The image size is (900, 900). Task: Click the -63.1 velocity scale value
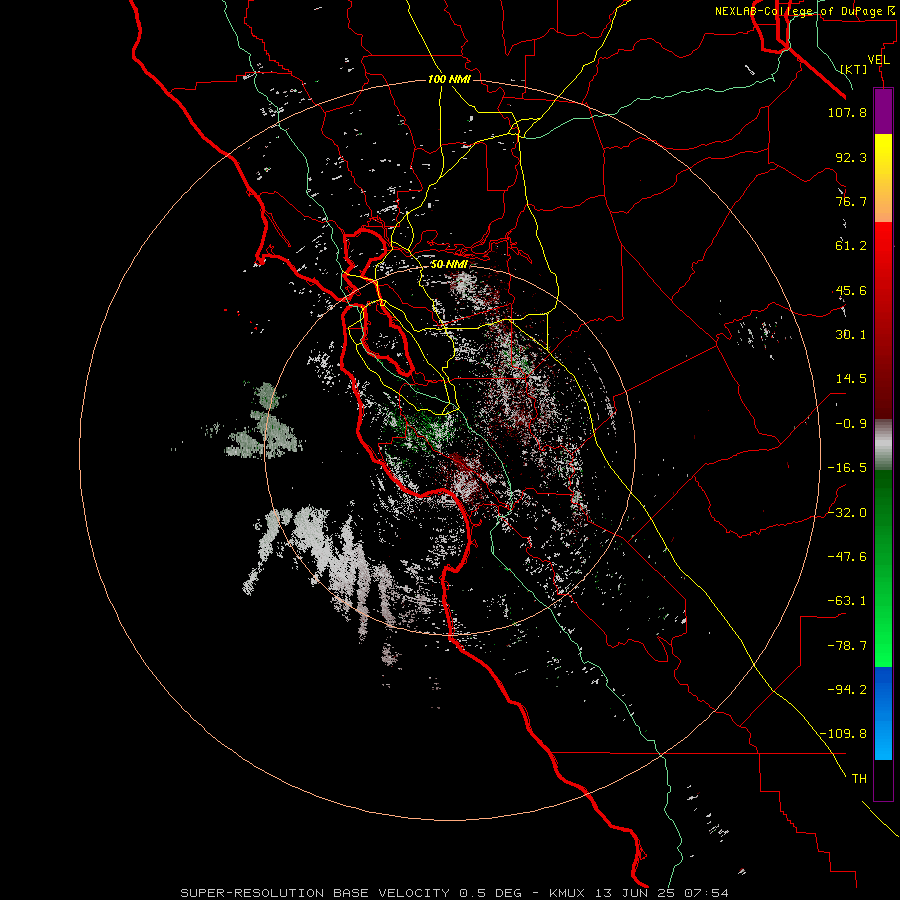pyautogui.click(x=847, y=601)
